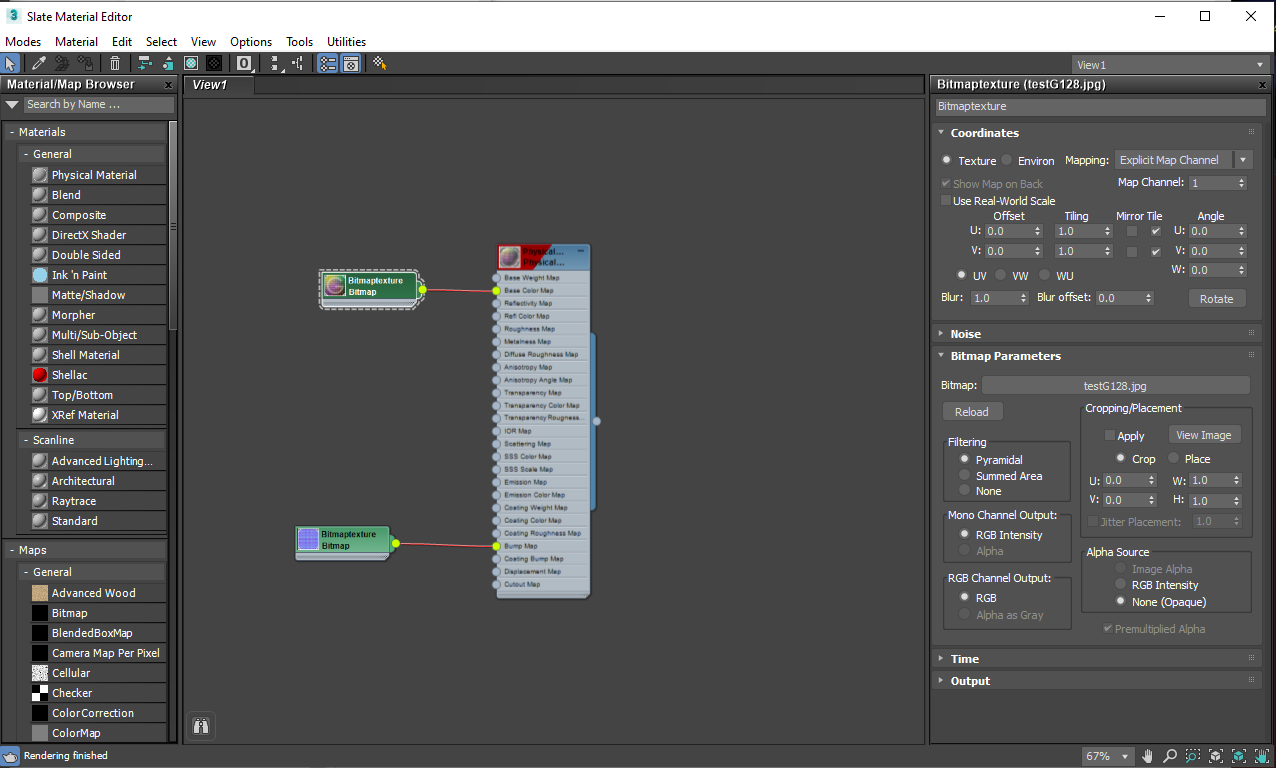The width and height of the screenshot is (1276, 768).
Task: Select the eyedropper Pick Material tool
Action: pos(37,63)
